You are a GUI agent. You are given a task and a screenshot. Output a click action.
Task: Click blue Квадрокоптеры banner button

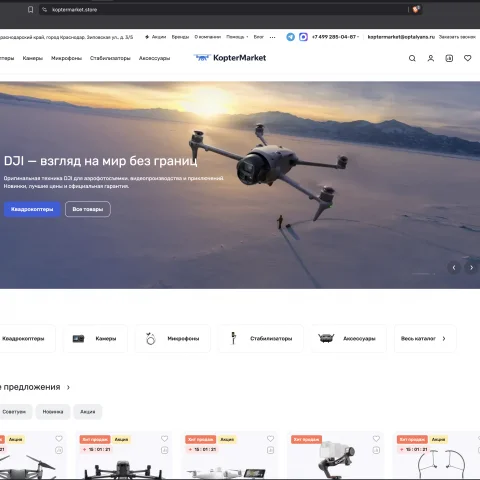(x=32, y=209)
